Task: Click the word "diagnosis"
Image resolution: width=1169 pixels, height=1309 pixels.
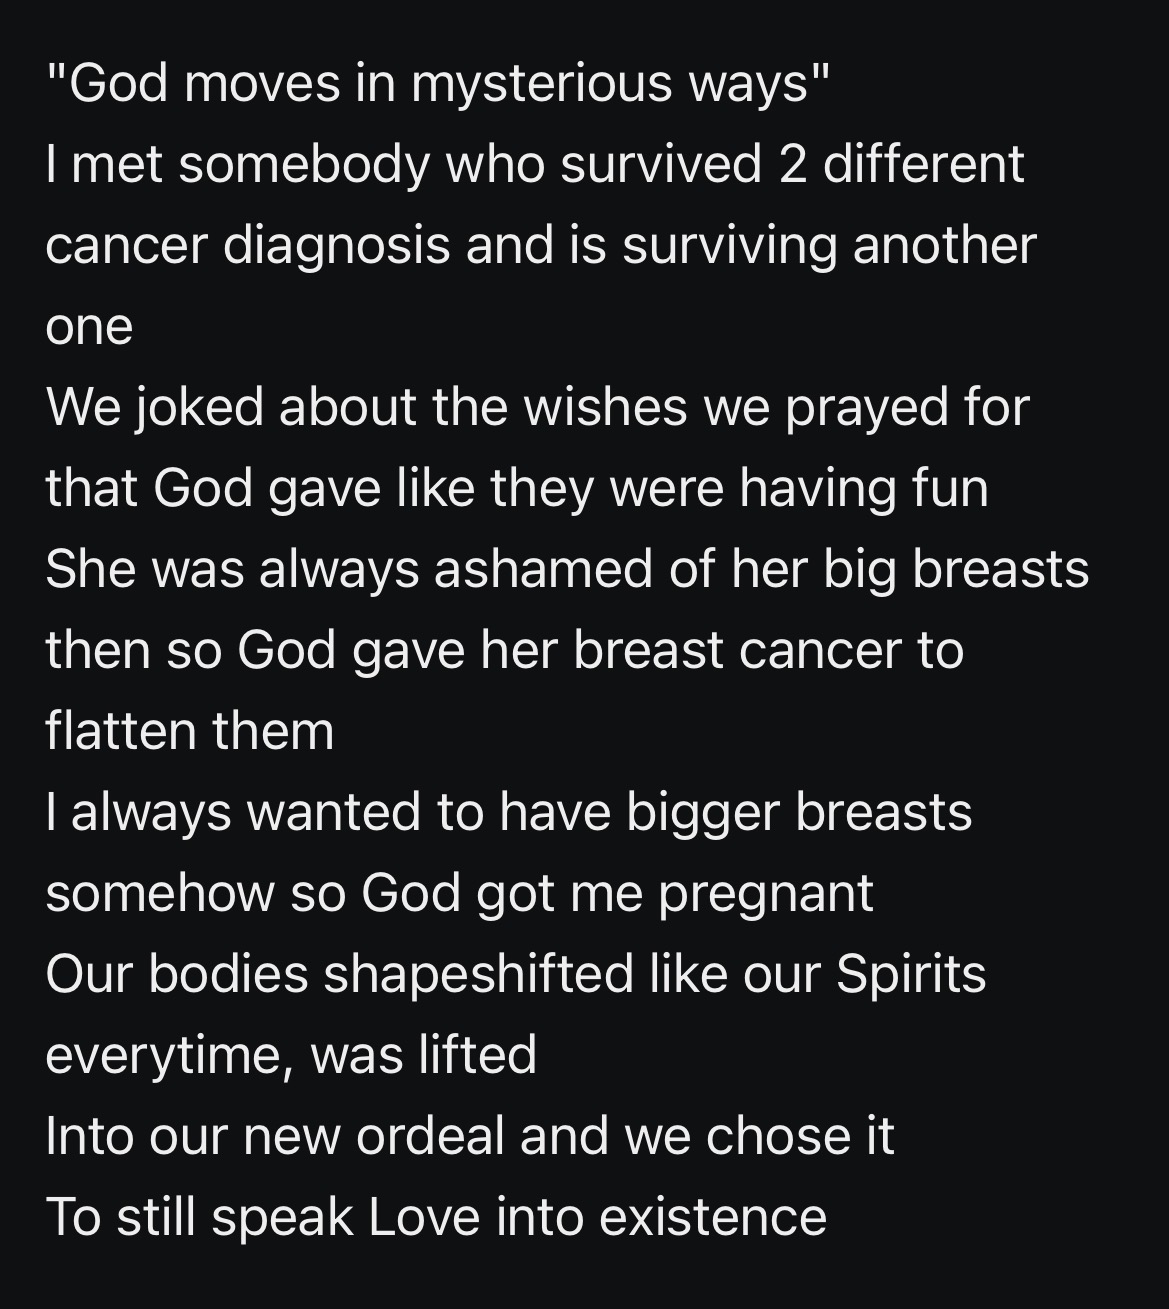Action: tap(336, 246)
